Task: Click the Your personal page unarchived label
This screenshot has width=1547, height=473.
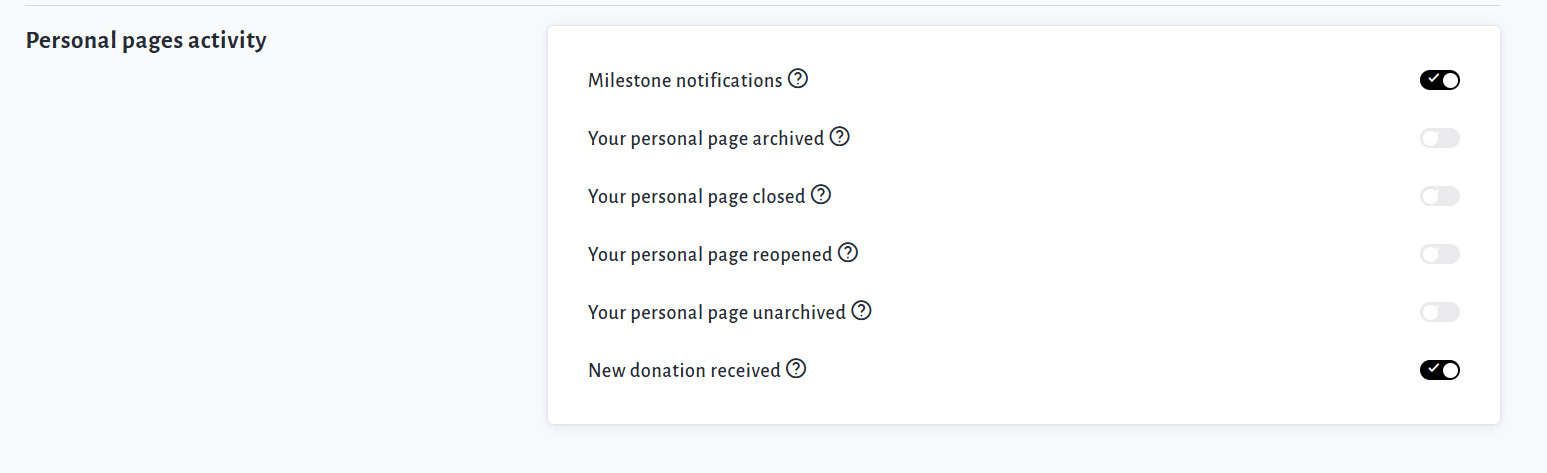Action: click(716, 312)
